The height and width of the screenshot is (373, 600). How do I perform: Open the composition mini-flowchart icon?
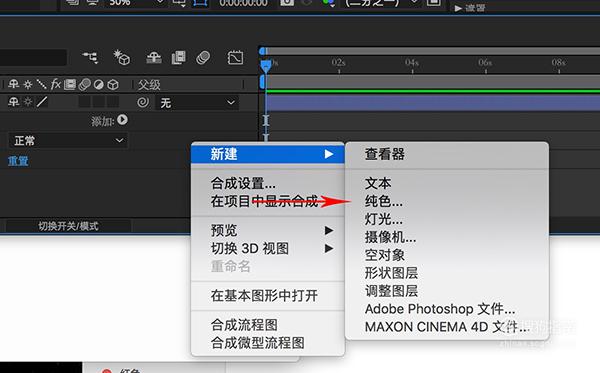90,58
